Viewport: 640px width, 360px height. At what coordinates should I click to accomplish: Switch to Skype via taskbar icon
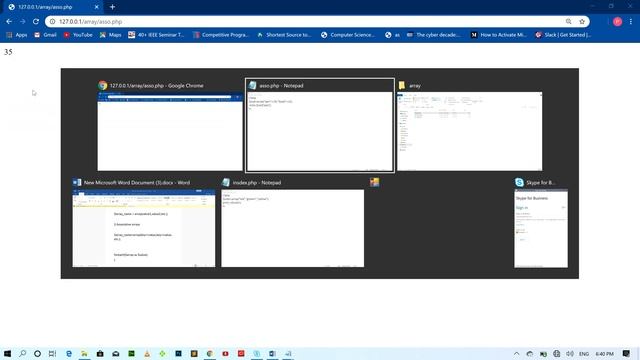pos(257,353)
